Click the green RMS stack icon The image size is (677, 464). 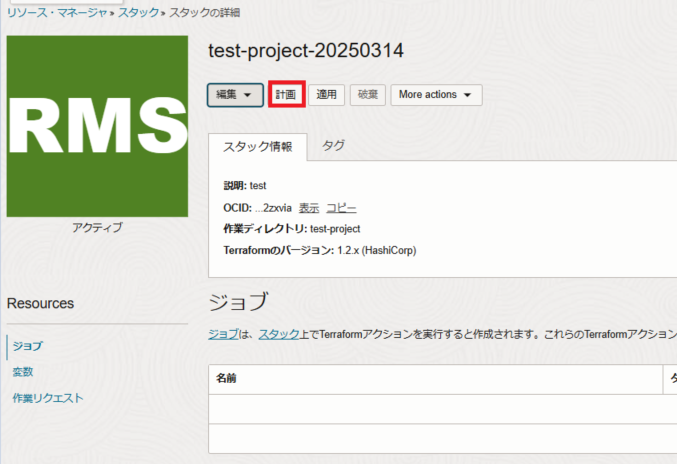coord(97,126)
